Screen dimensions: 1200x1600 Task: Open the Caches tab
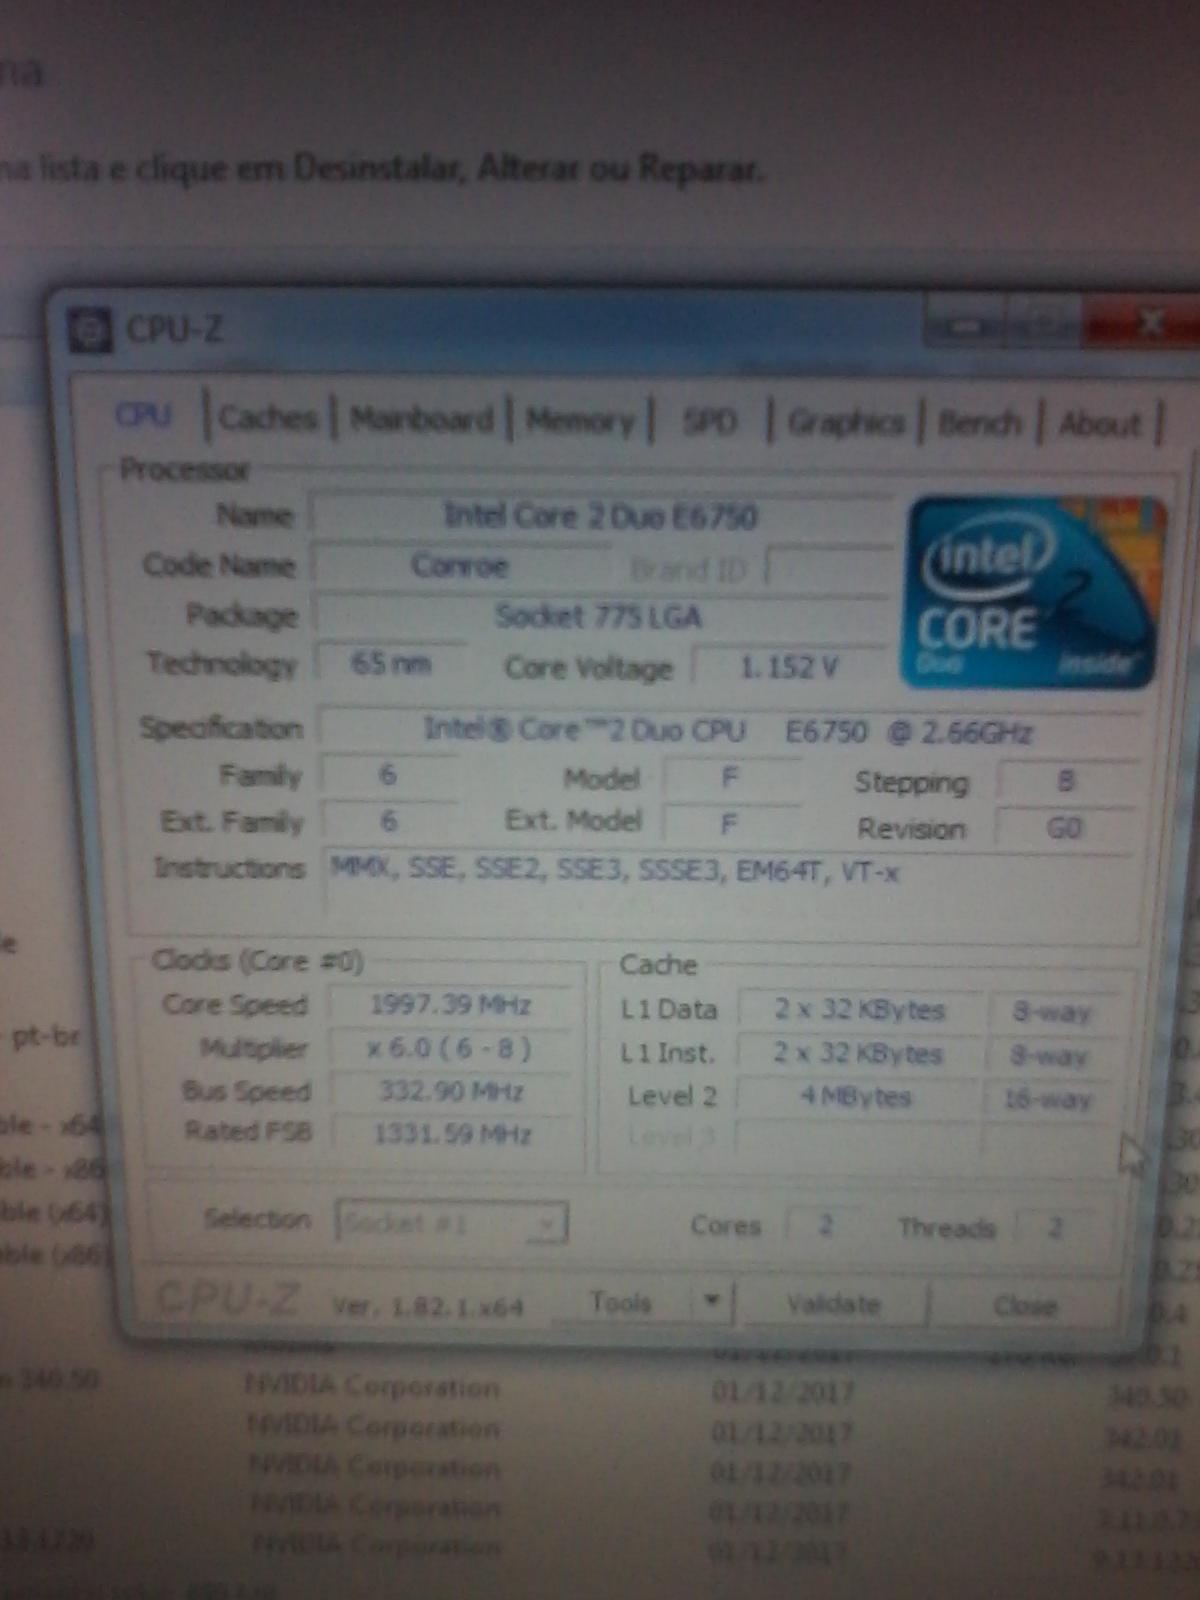tap(268, 417)
